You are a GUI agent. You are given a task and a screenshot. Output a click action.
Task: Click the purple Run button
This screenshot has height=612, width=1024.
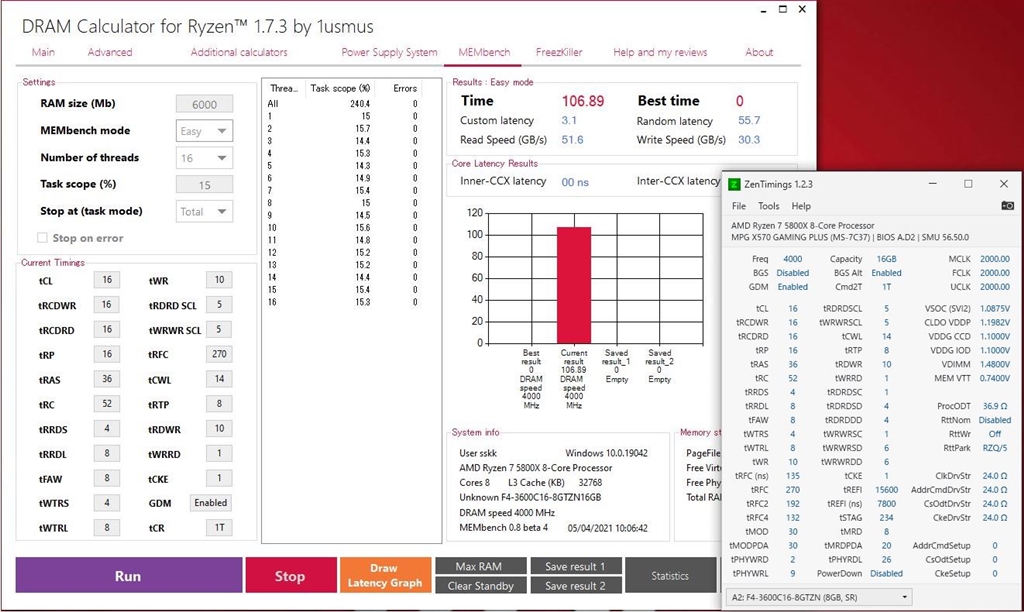click(129, 575)
